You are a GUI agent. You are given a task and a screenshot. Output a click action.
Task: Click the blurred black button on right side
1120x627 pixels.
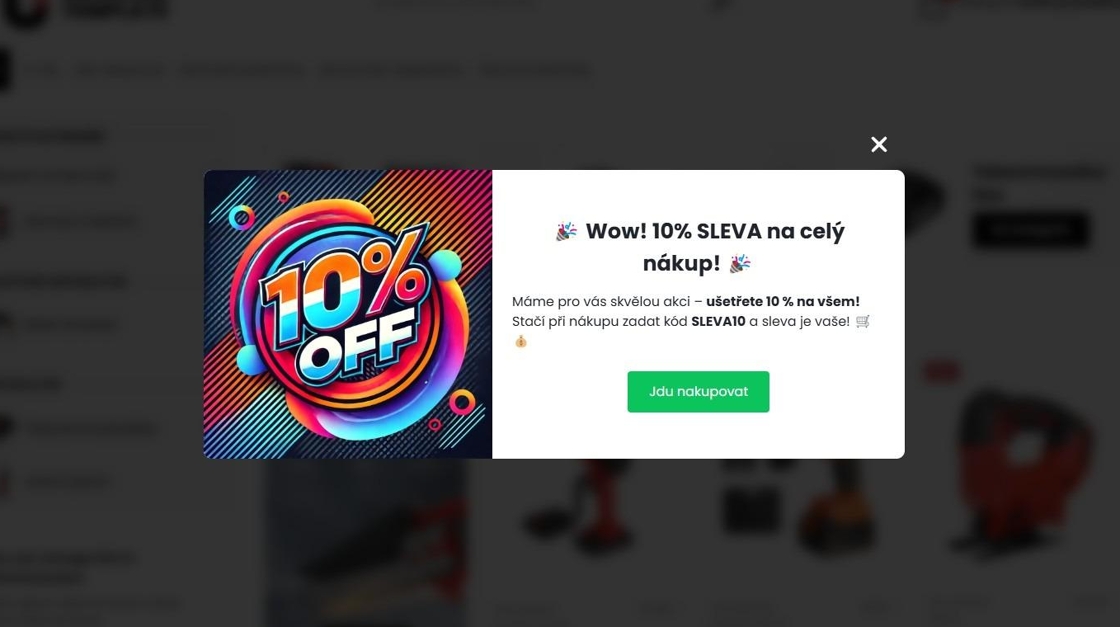(1031, 230)
